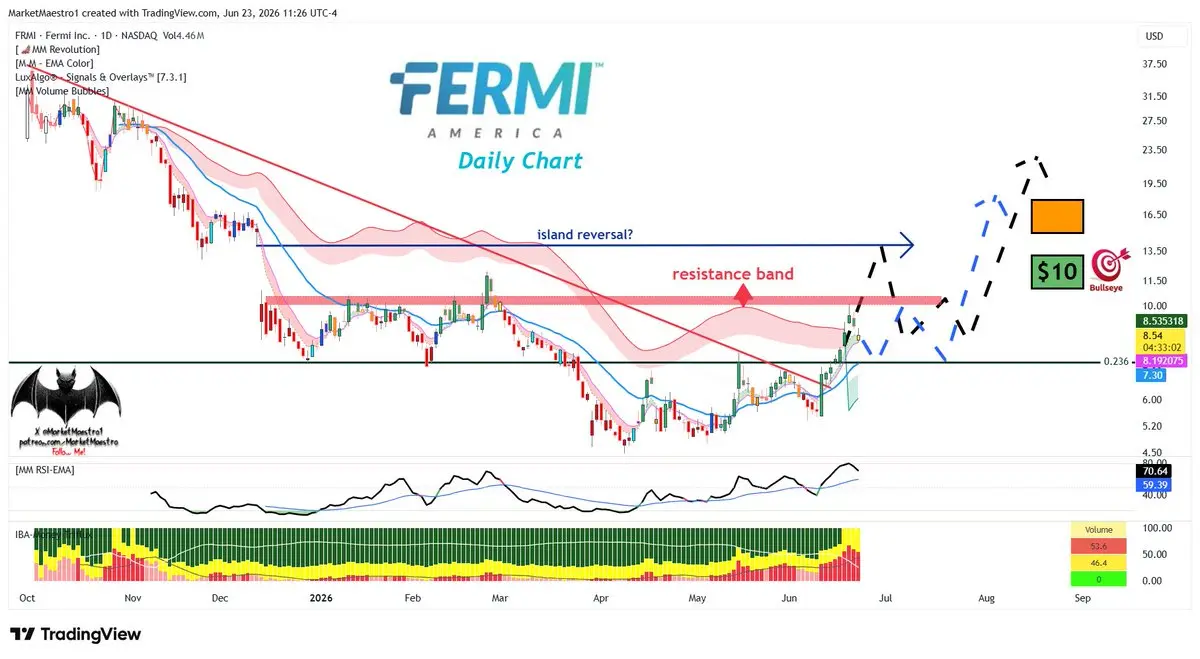The width and height of the screenshot is (1200, 659).
Task: Click the Sep label on time axis
Action: (x=1082, y=598)
